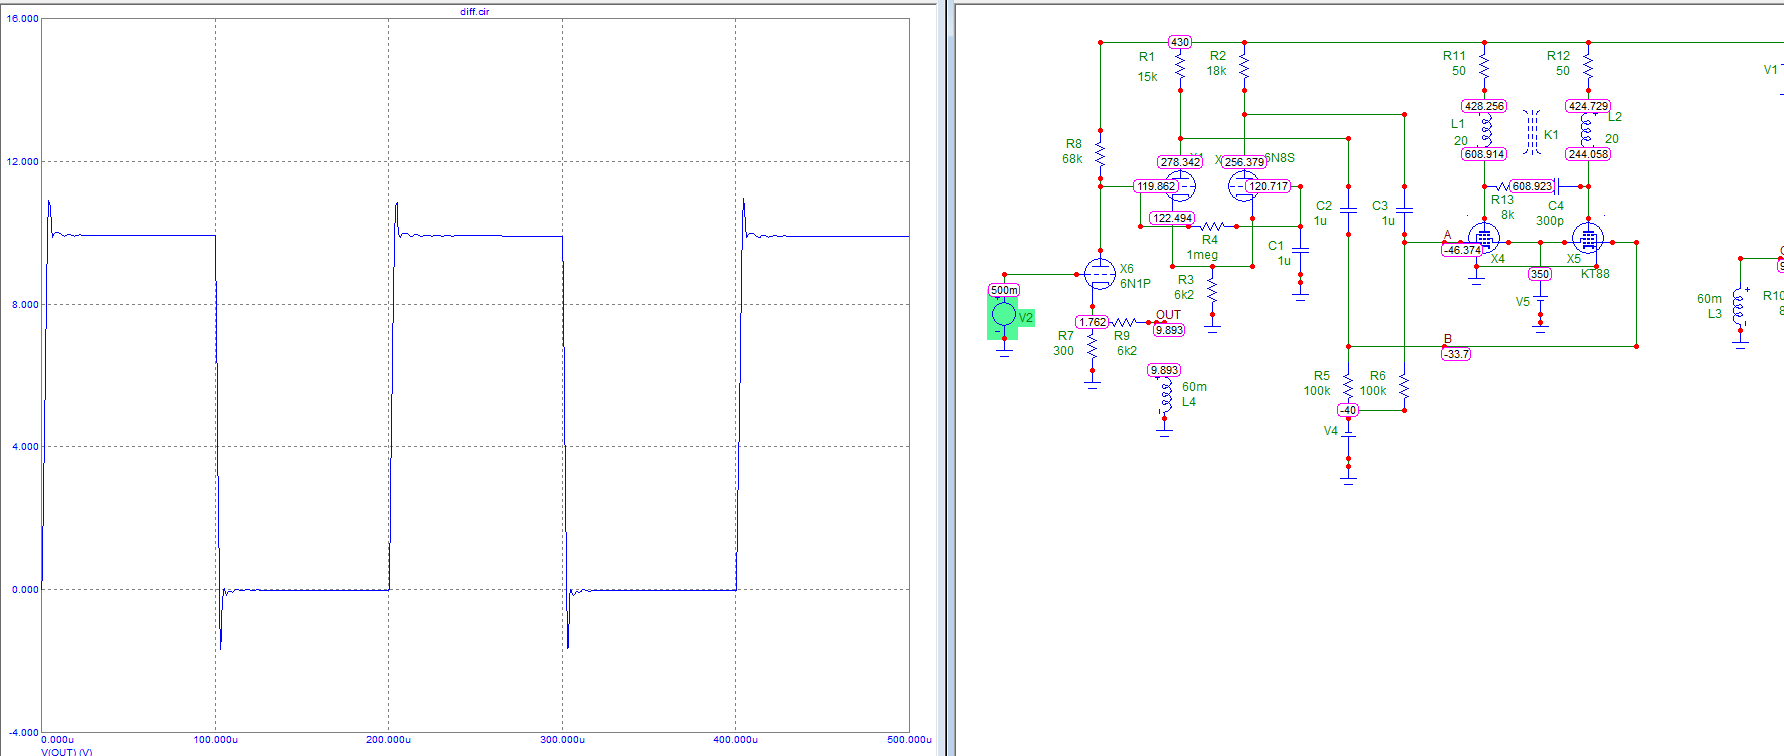Click the 16.000 Y-axis maximum label
Screen dimensions: 1784x756
(23, 19)
